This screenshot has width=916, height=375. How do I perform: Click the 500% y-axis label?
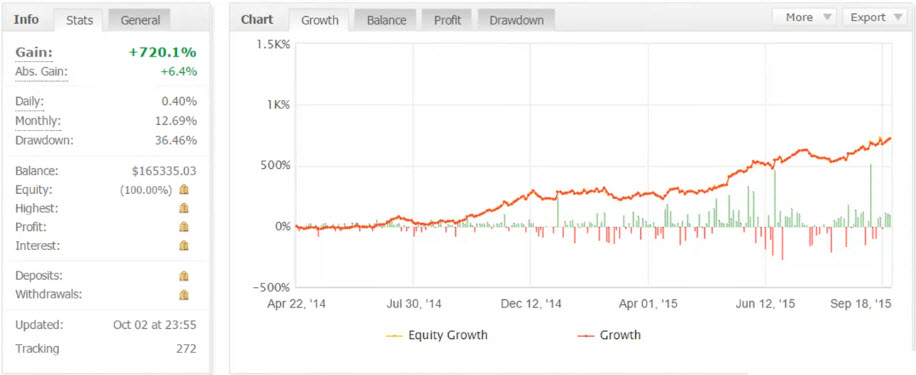tap(276, 165)
